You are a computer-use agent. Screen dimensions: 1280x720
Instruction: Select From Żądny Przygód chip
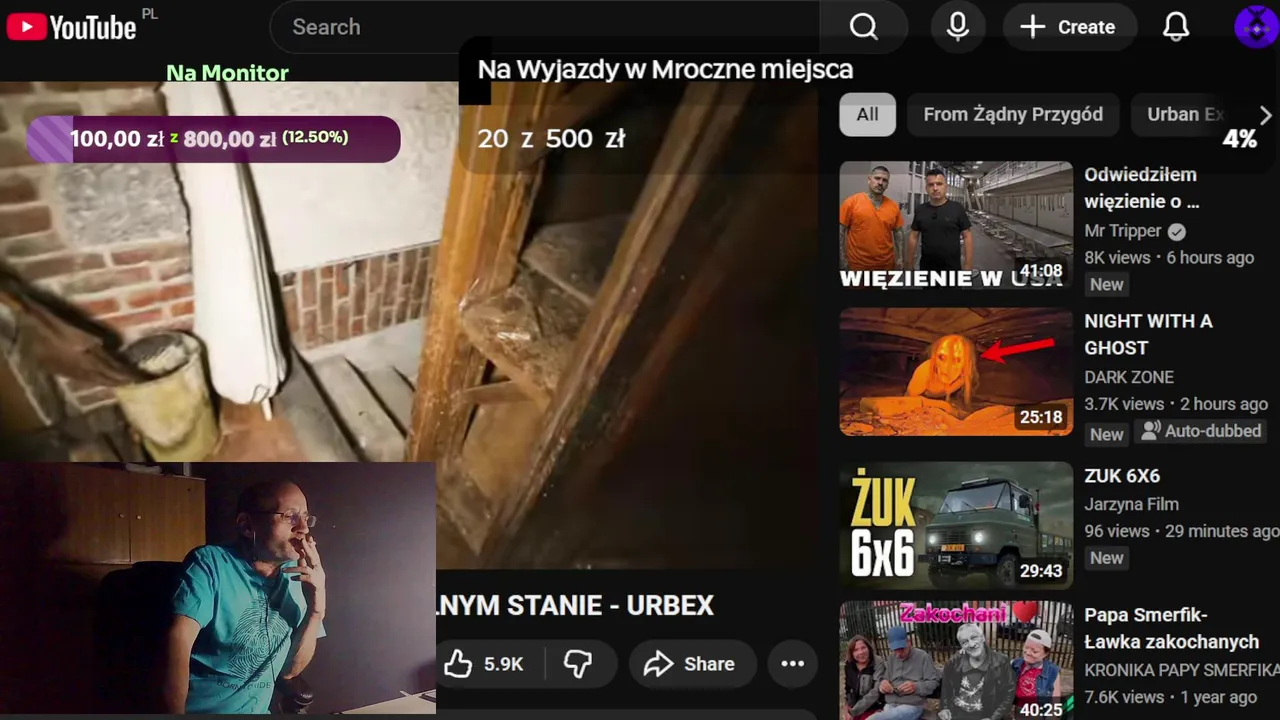[x=1013, y=115]
